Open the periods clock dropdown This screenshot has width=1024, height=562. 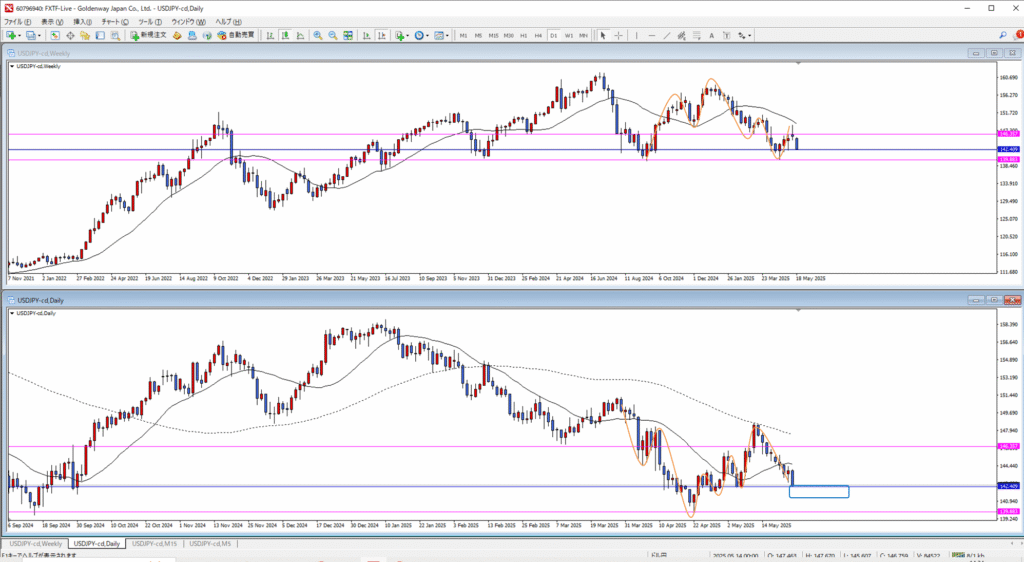pos(421,35)
